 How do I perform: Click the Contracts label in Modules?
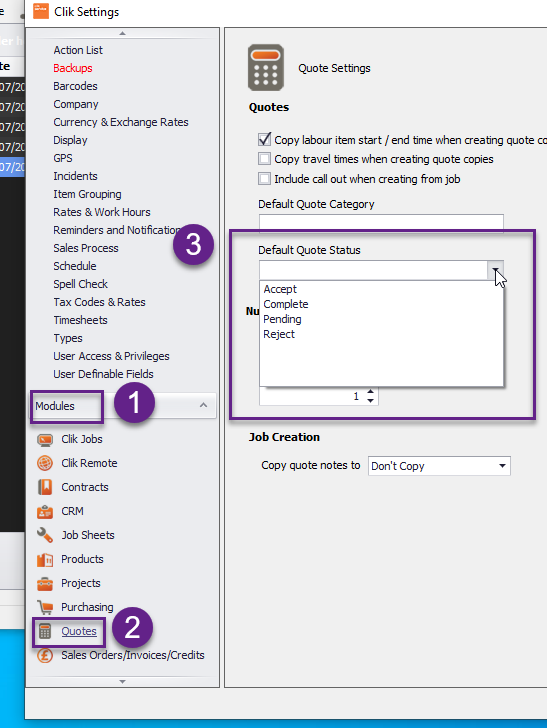[x=85, y=487]
